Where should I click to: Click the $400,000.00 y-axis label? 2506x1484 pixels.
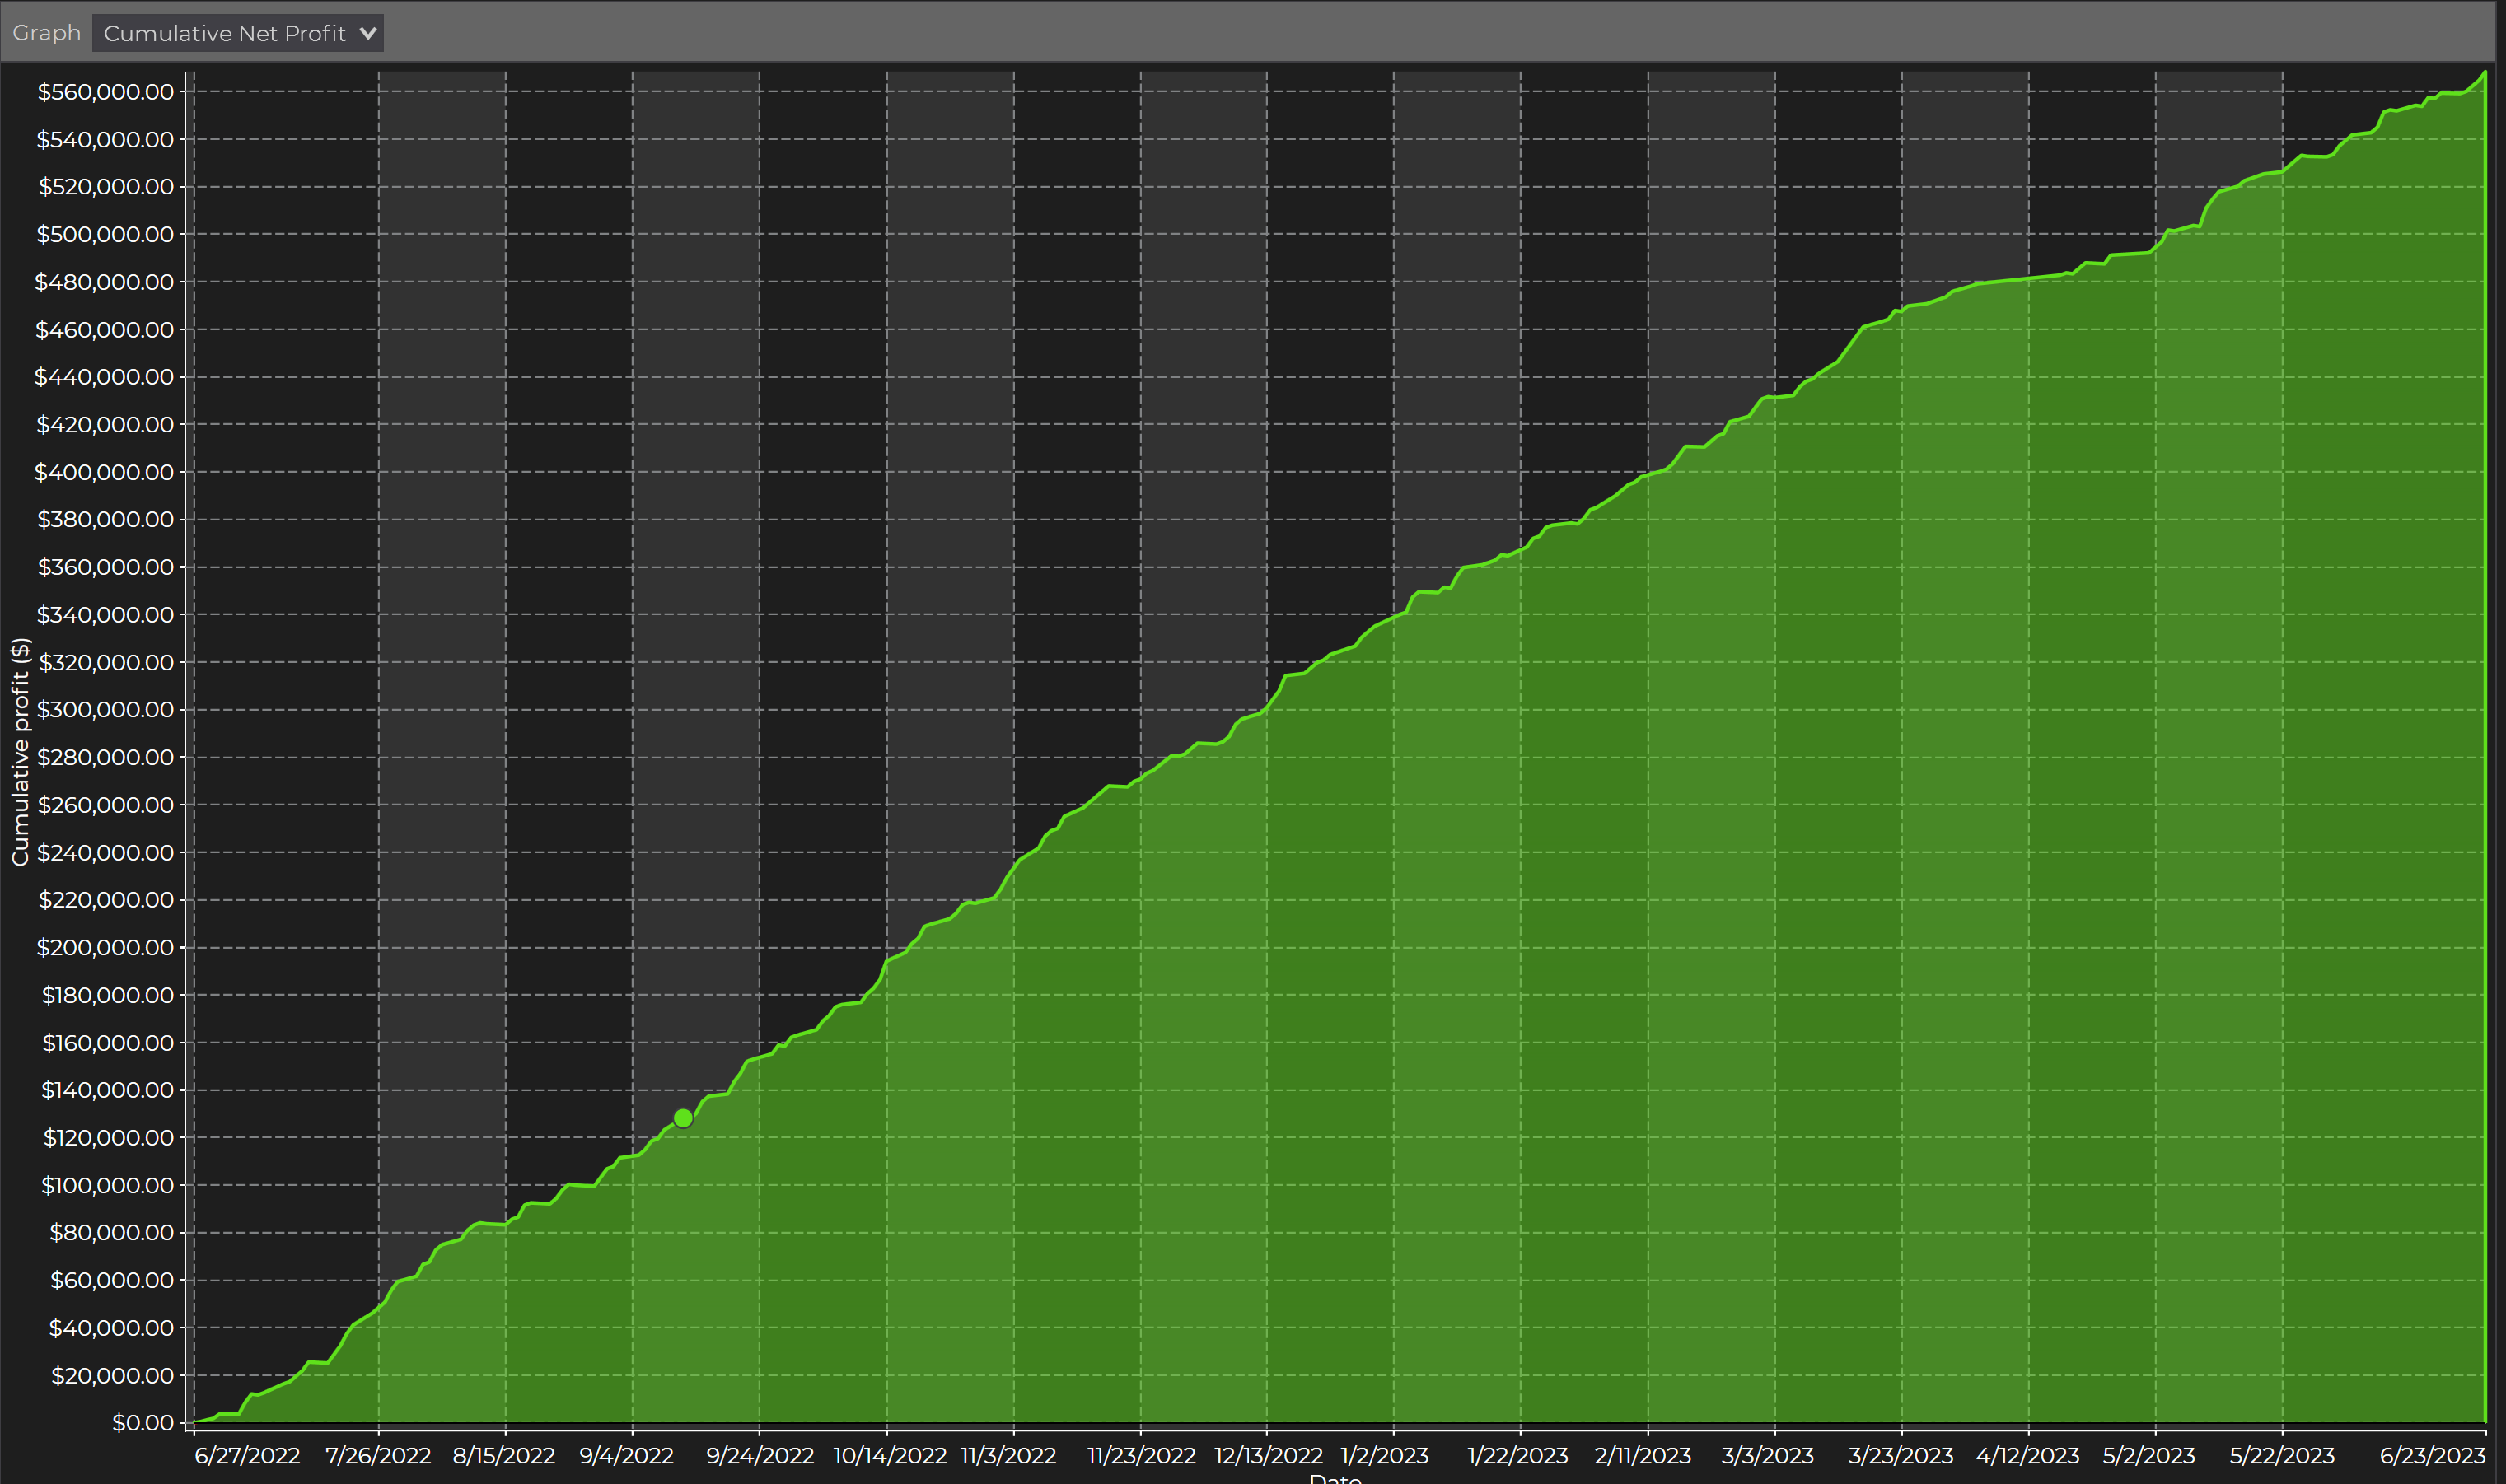pyautogui.click(x=104, y=472)
